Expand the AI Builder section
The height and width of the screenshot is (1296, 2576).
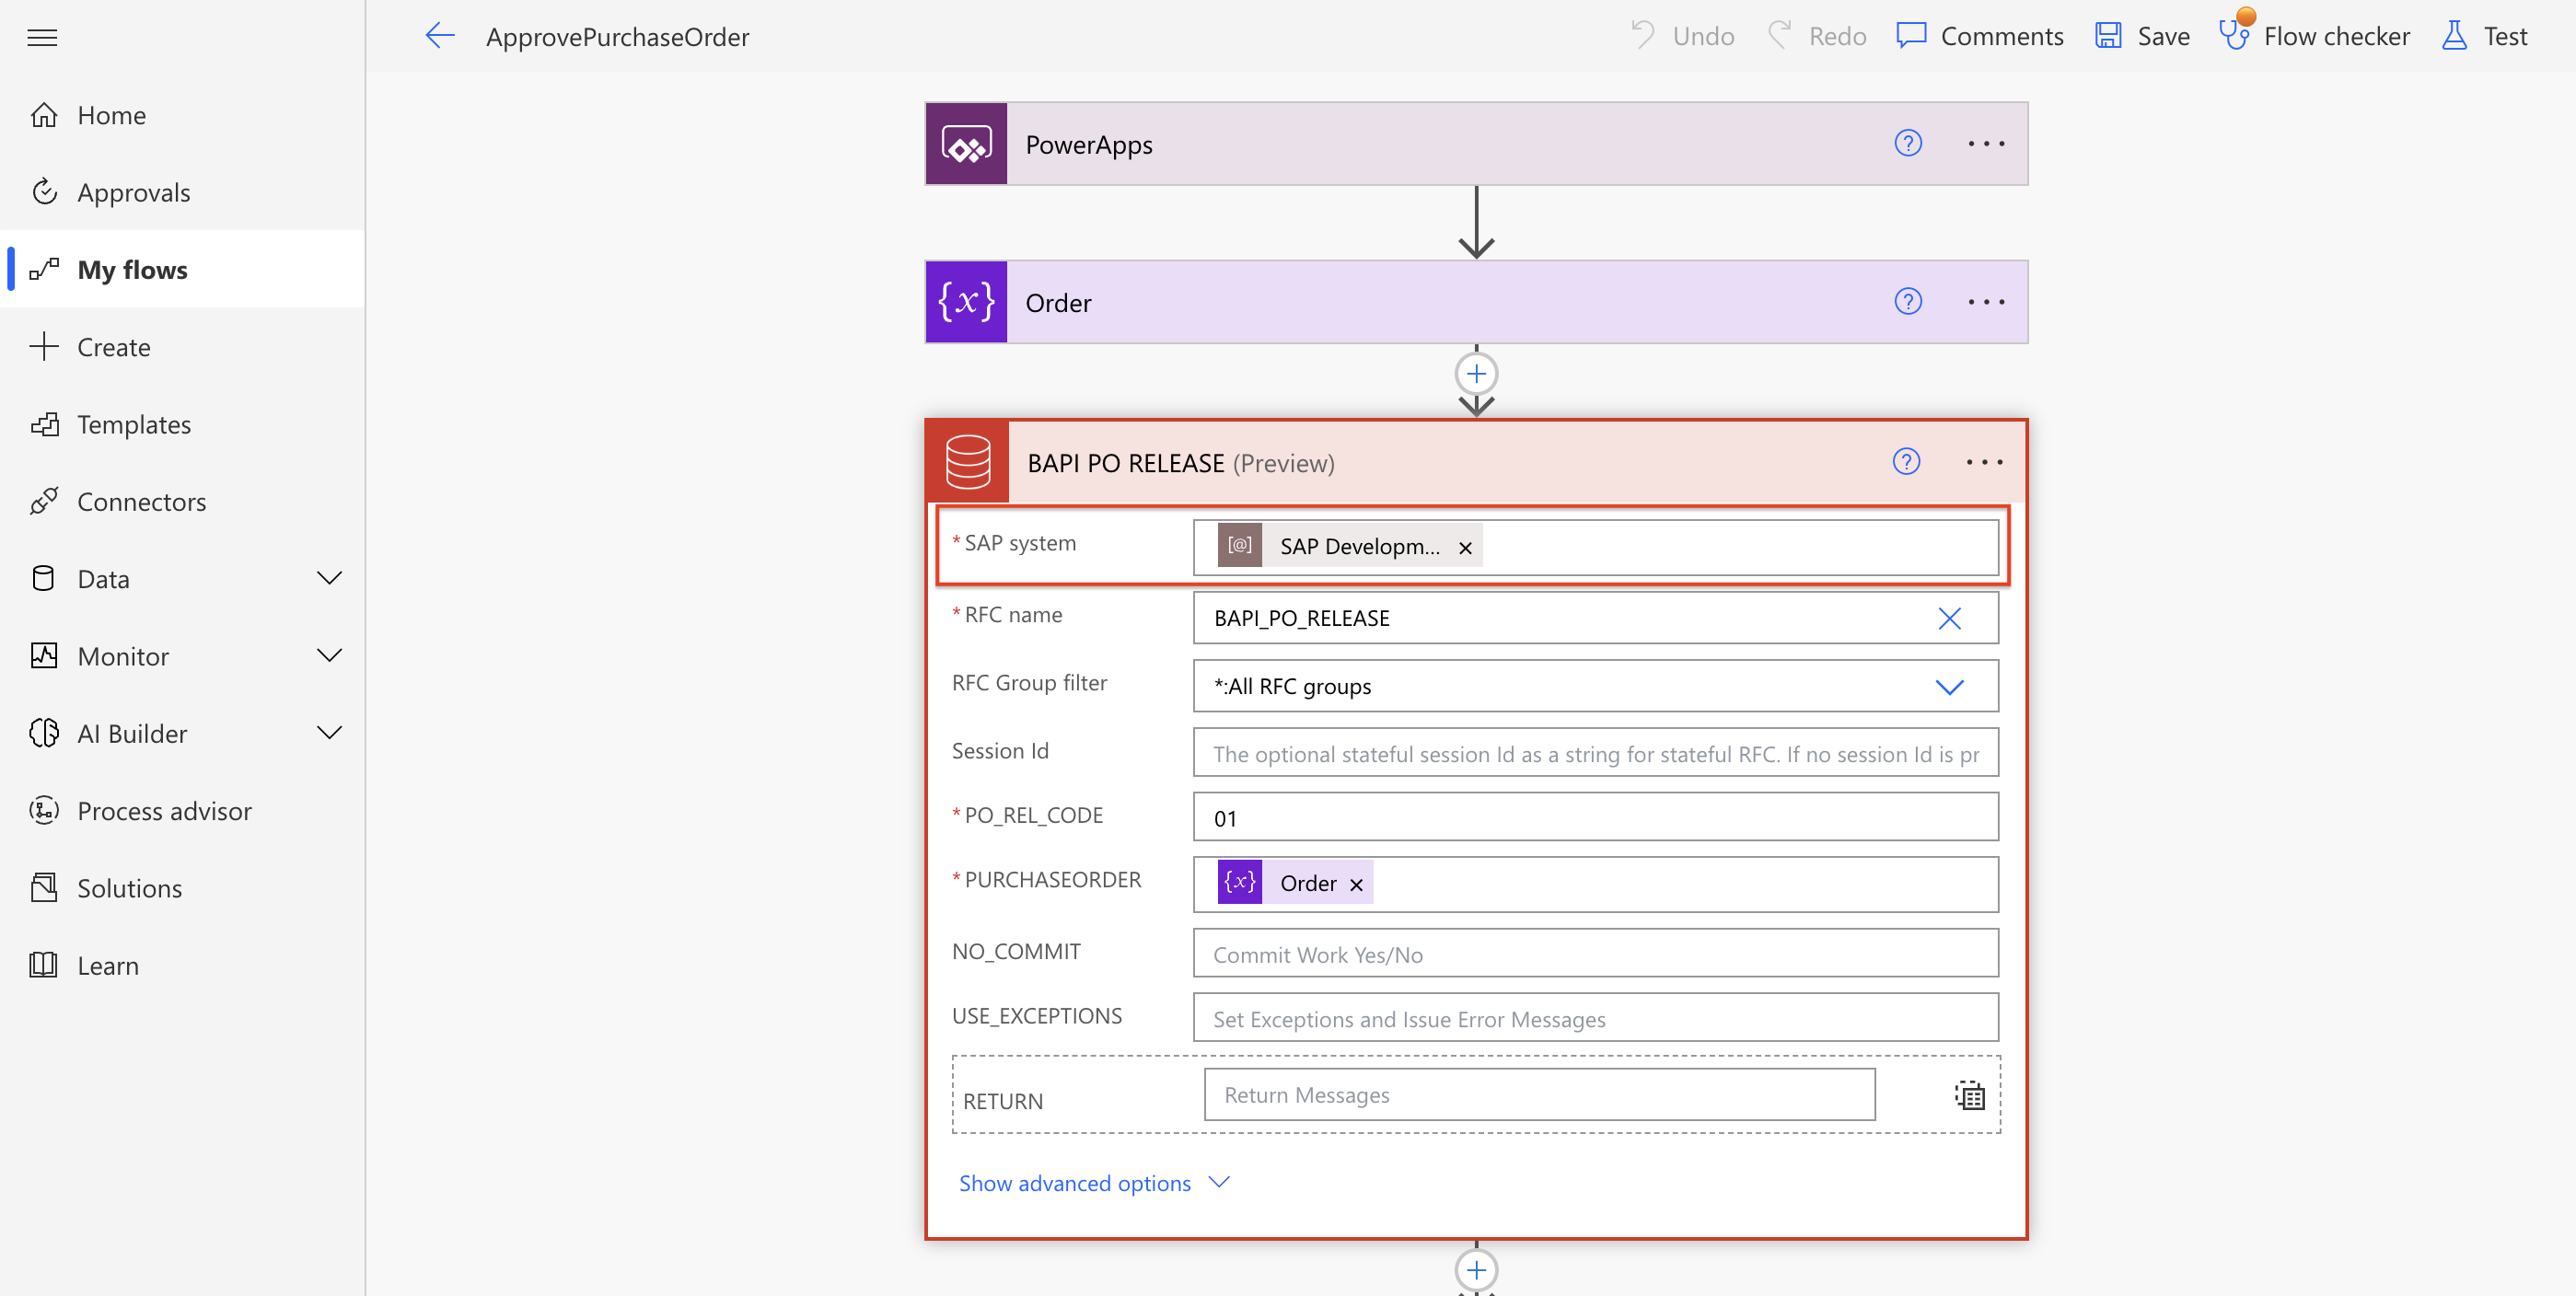point(329,733)
